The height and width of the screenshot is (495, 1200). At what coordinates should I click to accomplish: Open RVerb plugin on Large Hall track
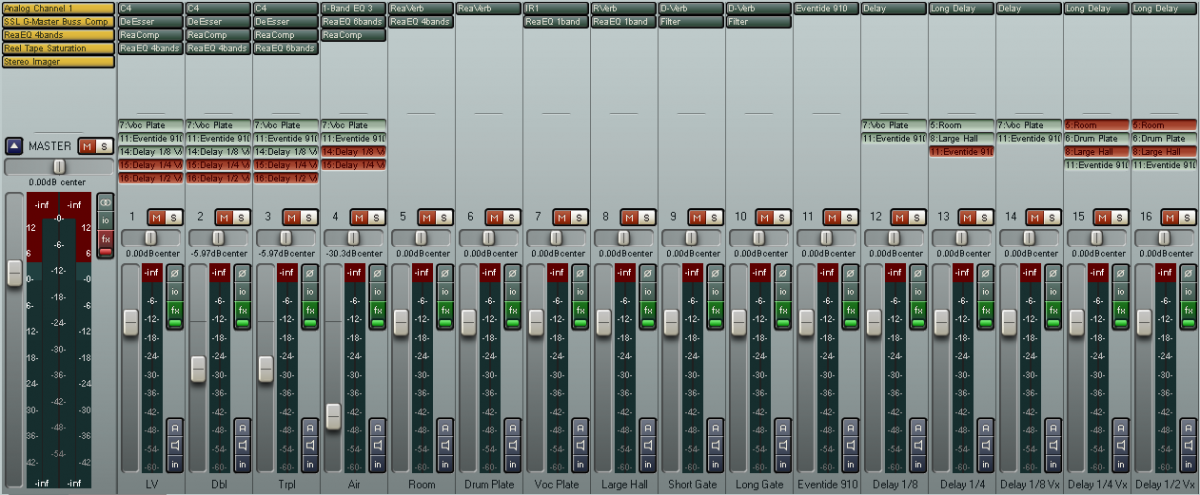pos(624,8)
